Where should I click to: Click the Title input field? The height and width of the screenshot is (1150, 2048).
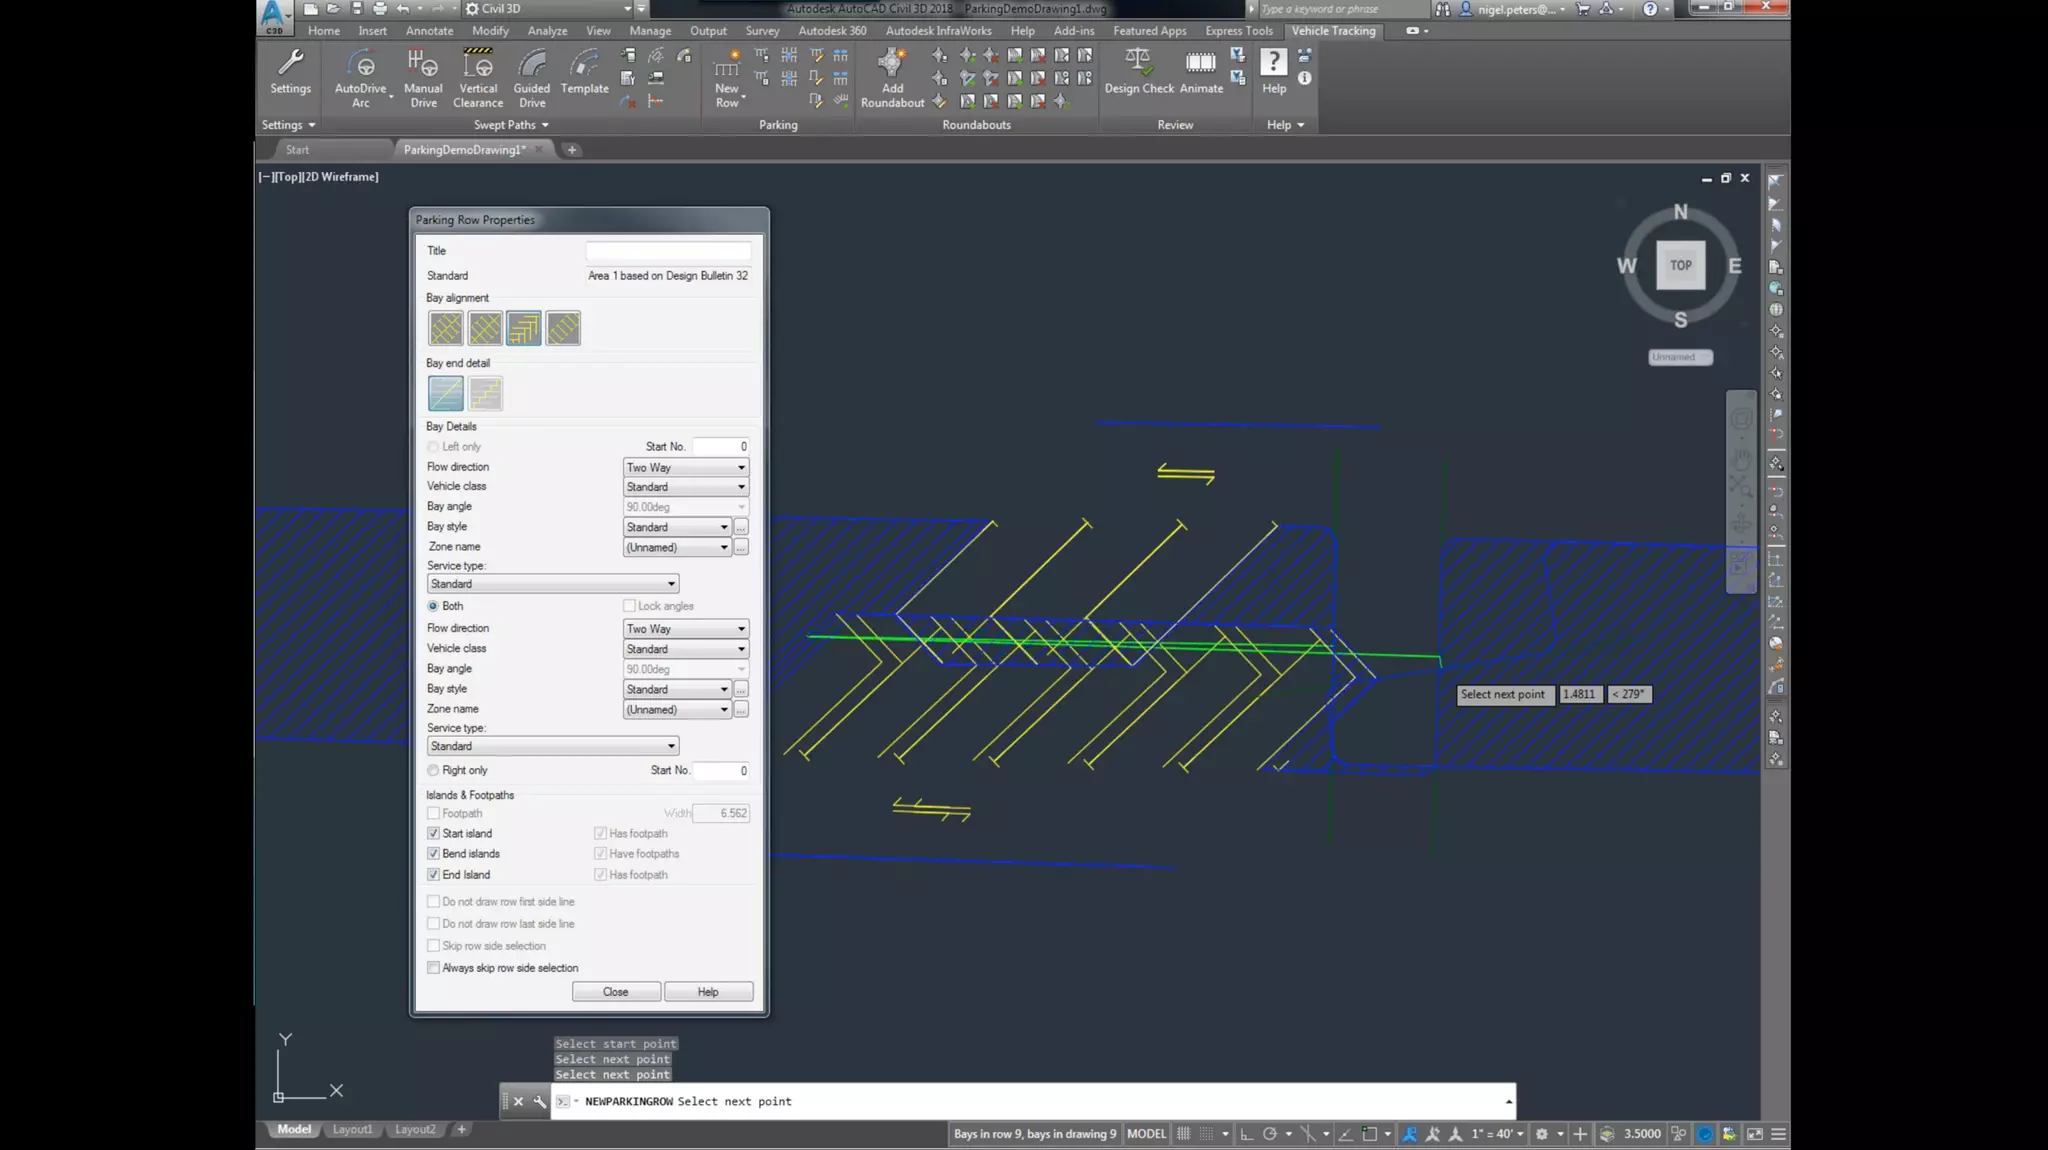tap(668, 251)
